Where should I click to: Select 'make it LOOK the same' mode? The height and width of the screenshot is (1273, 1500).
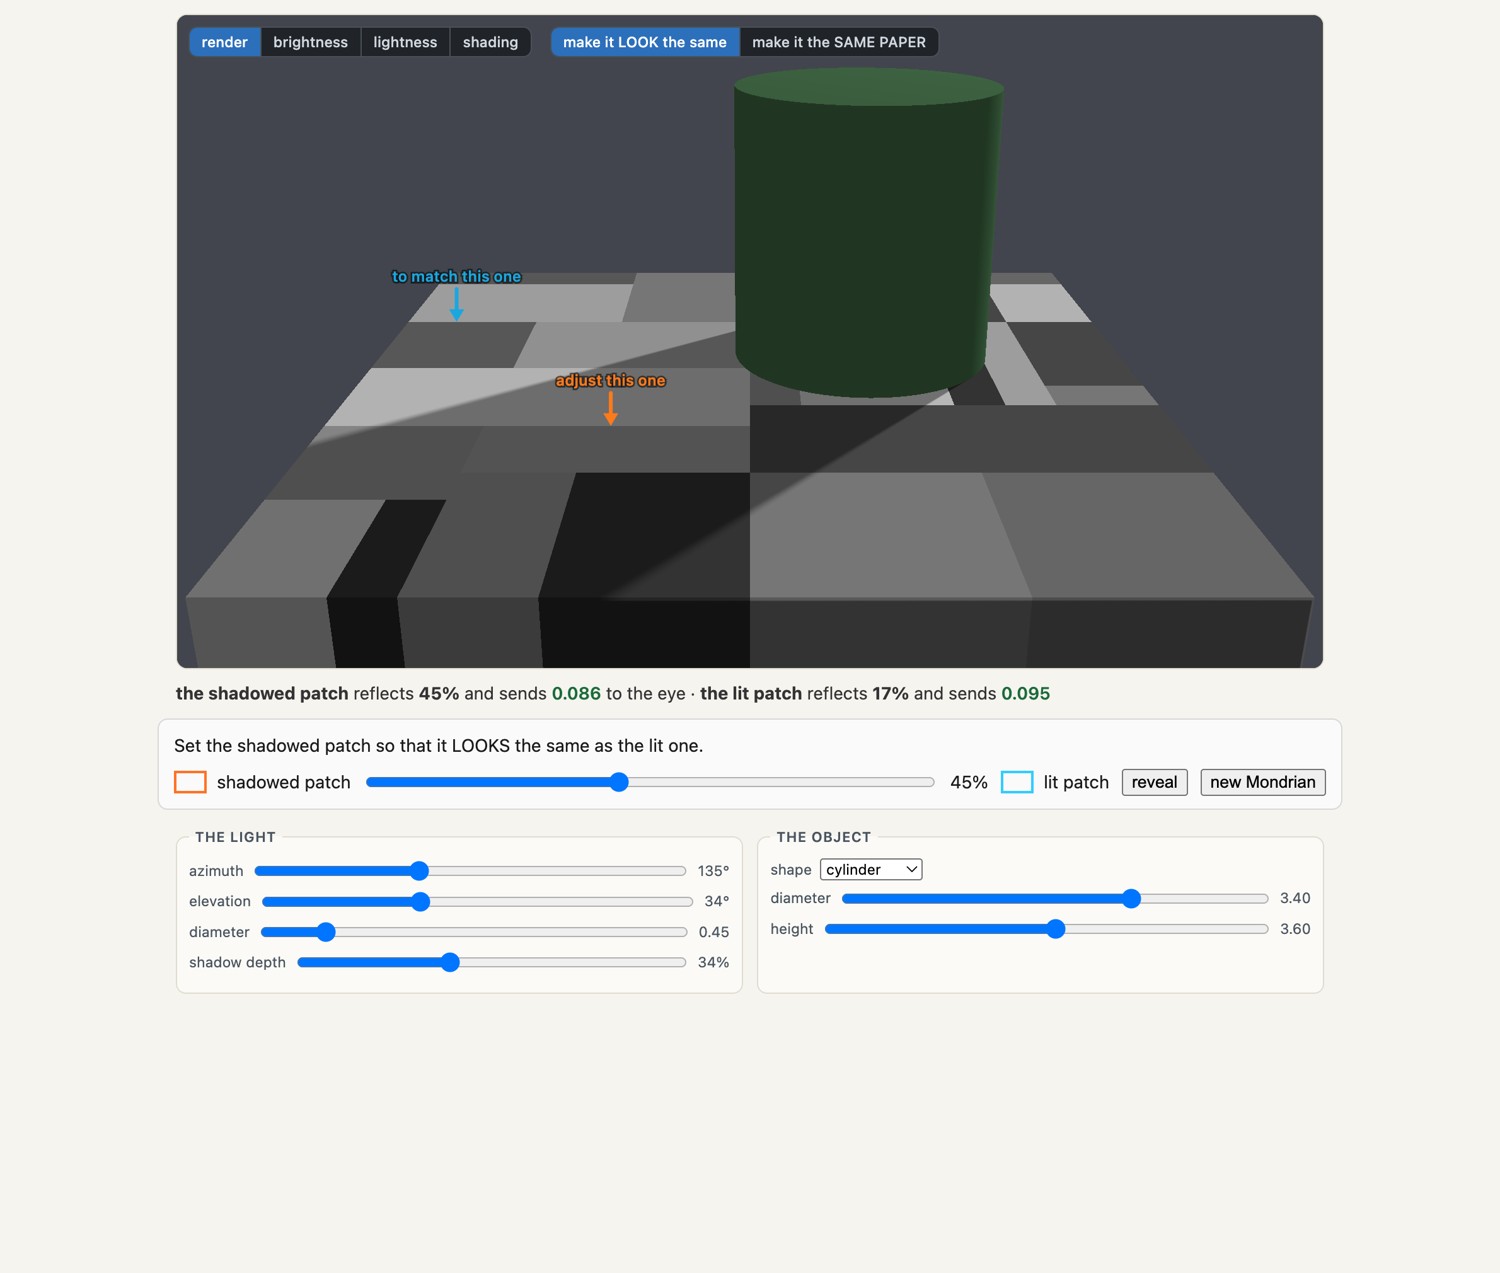coord(645,42)
